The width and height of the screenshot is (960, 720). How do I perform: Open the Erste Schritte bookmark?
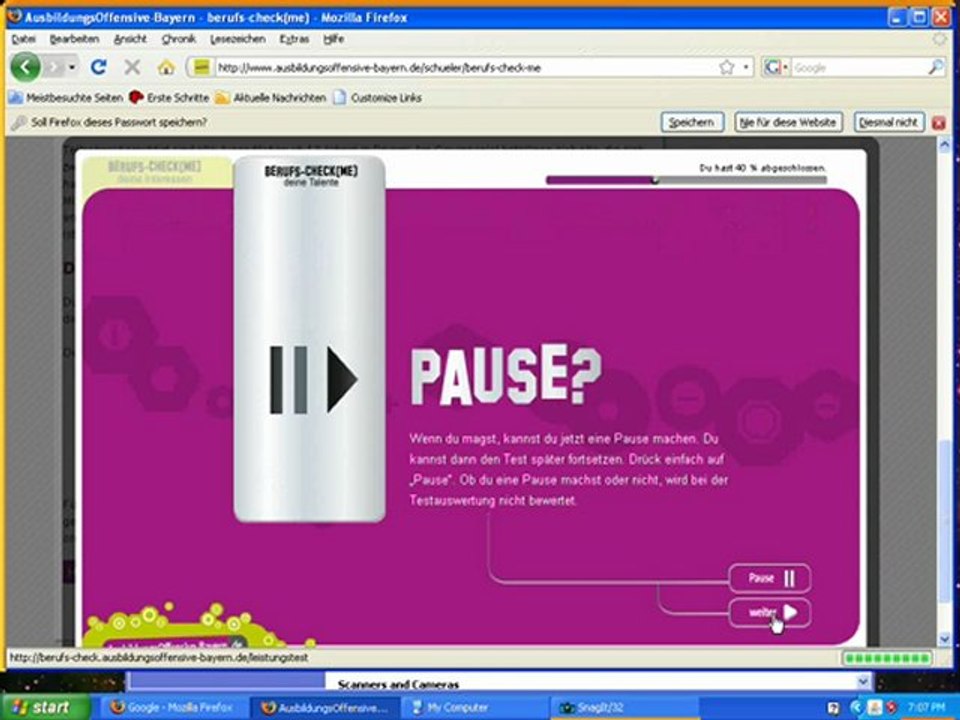point(169,97)
